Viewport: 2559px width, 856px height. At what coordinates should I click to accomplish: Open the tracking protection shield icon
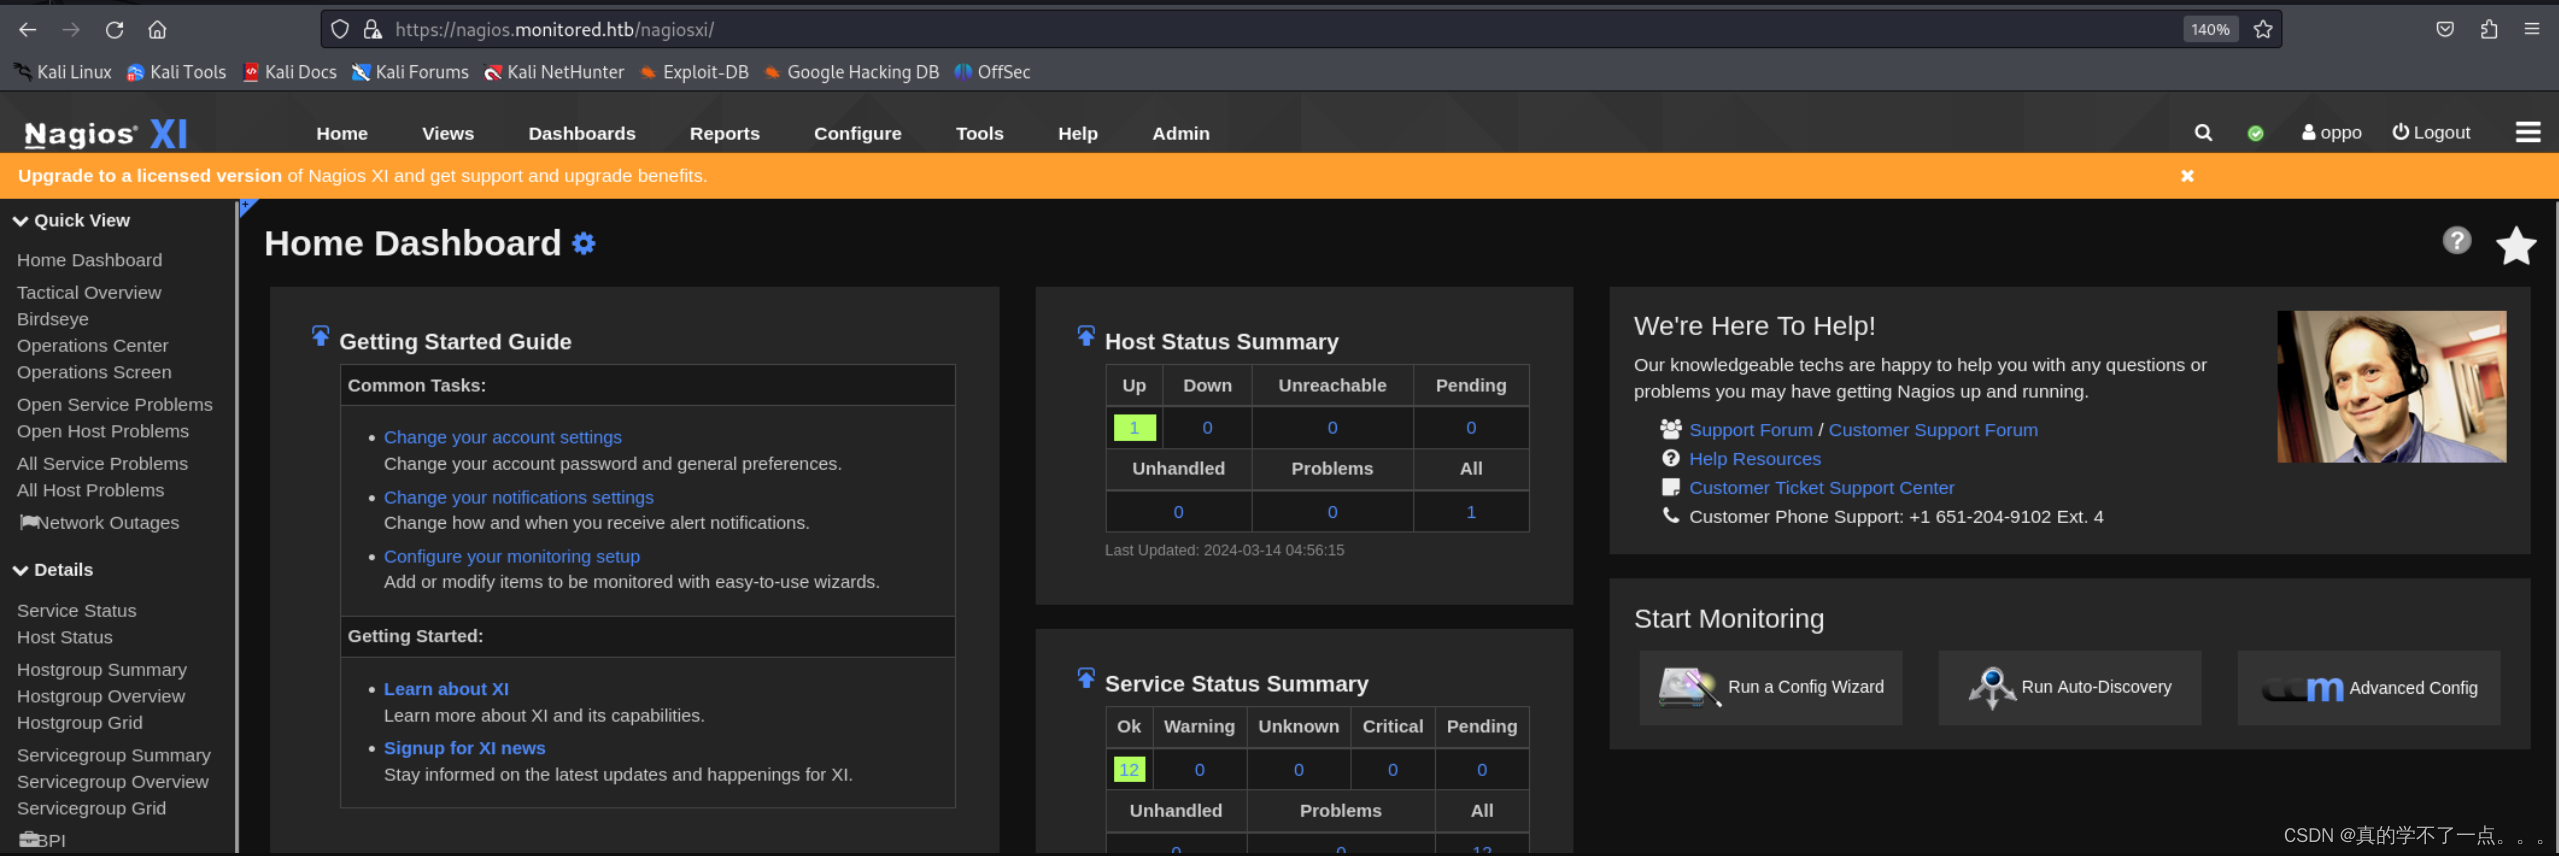click(340, 30)
